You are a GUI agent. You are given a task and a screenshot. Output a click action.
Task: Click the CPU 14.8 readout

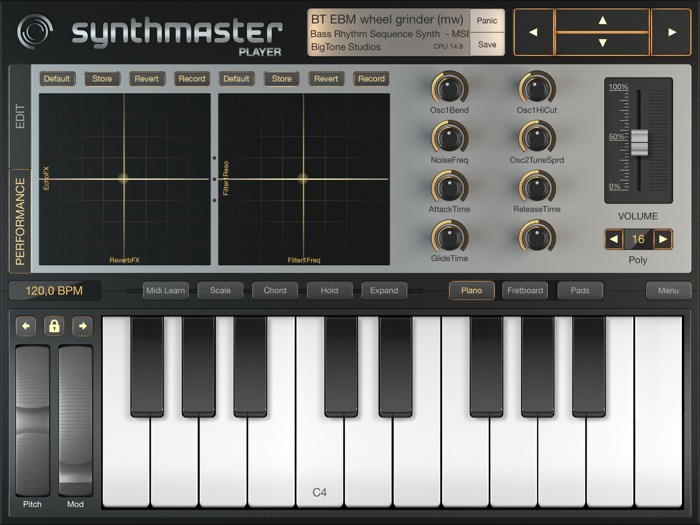coord(448,46)
